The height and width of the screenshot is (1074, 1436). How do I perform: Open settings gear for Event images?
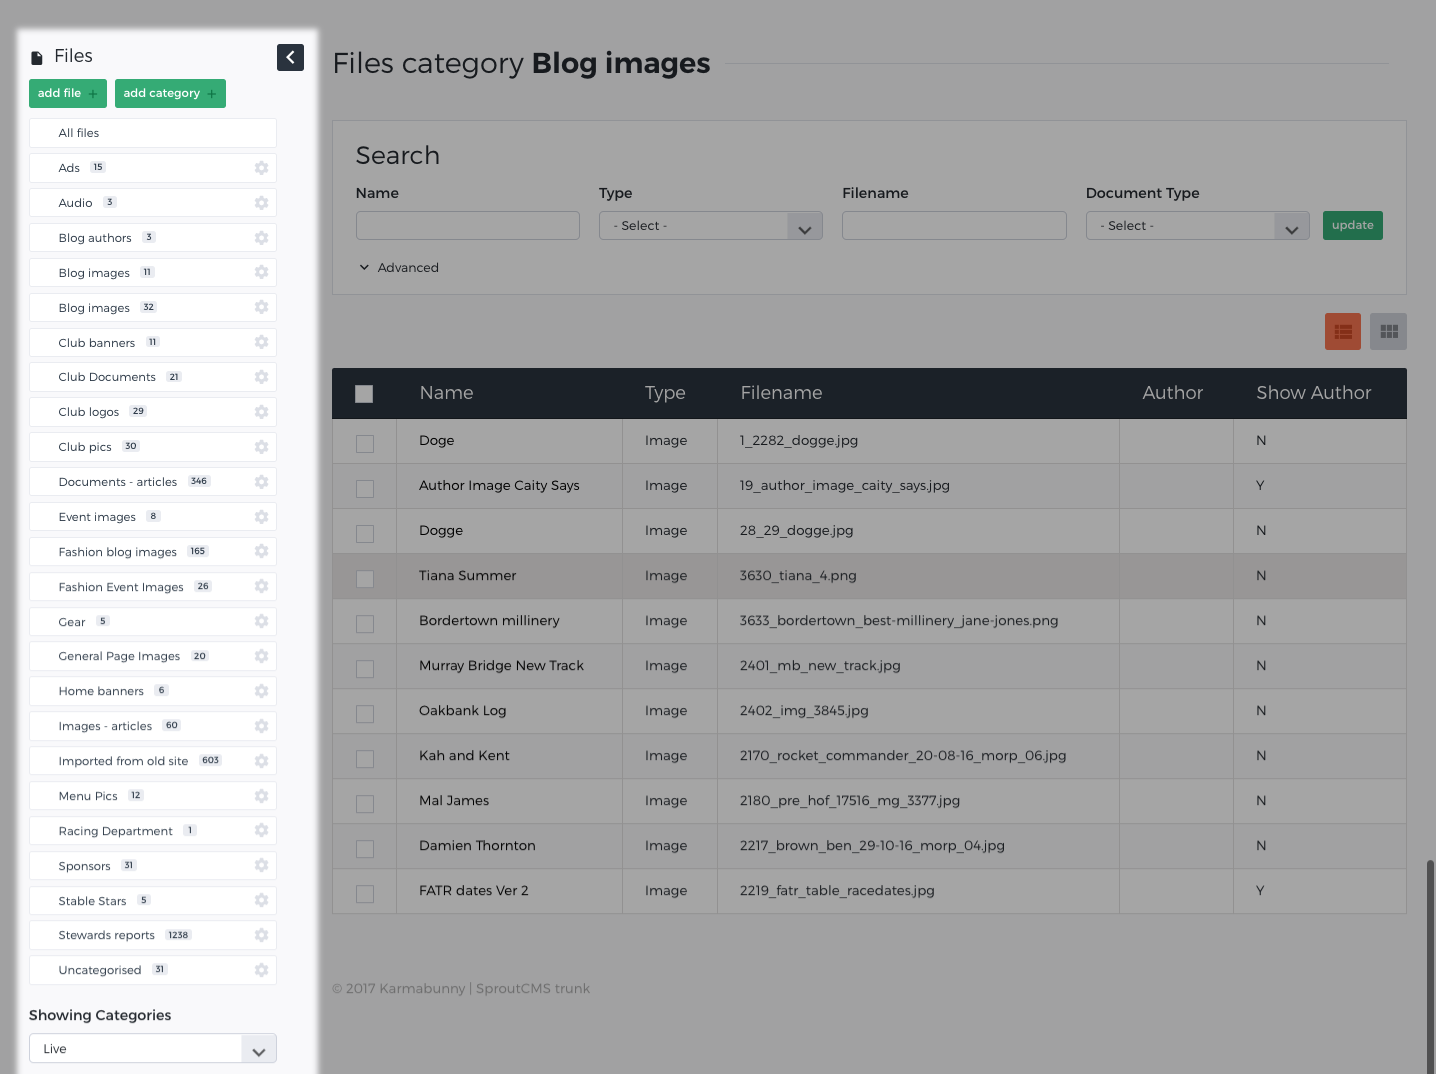tap(261, 517)
